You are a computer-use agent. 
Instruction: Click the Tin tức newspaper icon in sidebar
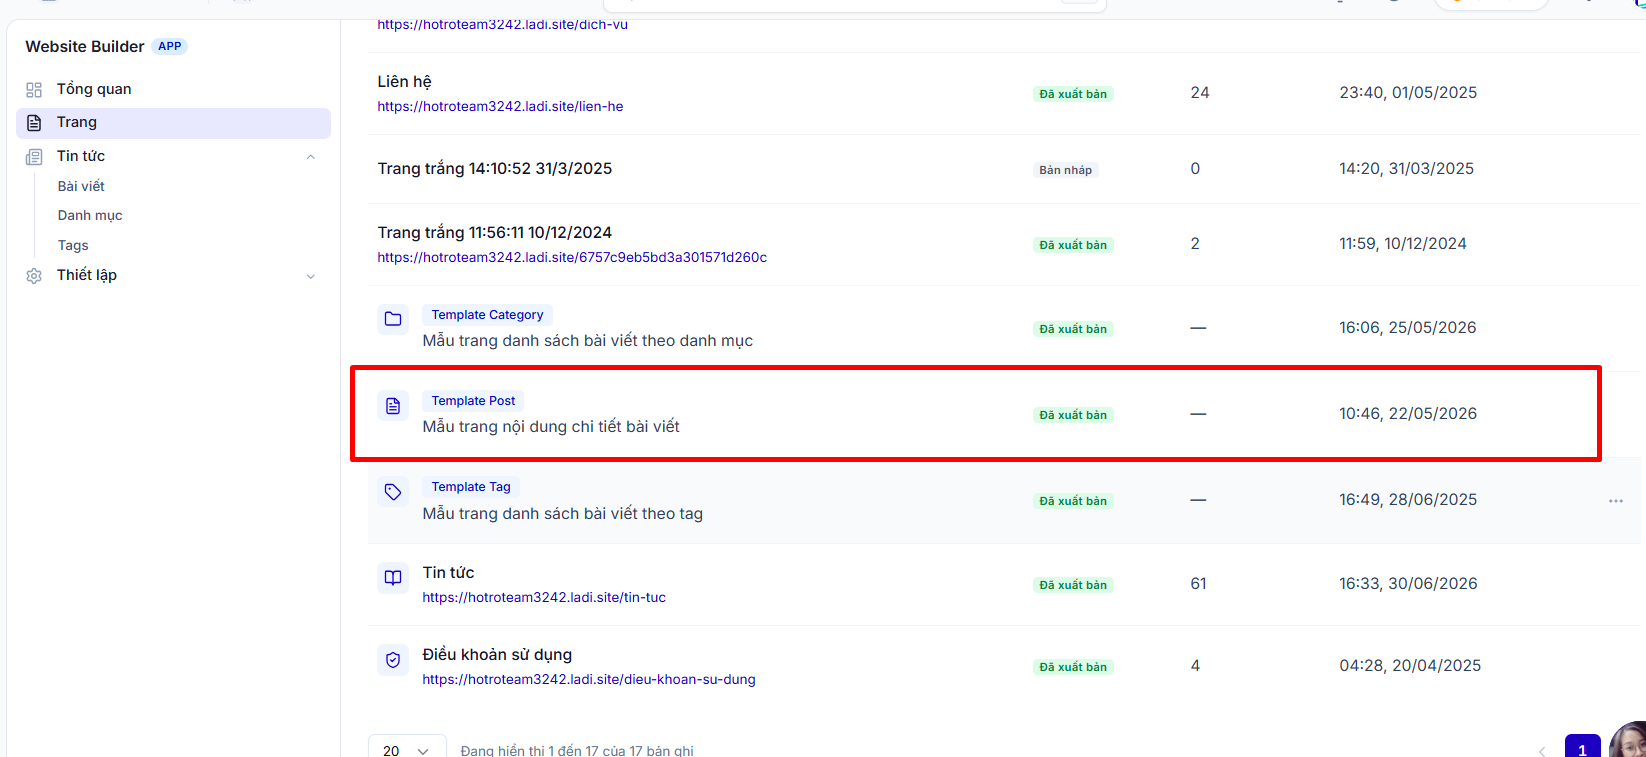[x=34, y=157]
